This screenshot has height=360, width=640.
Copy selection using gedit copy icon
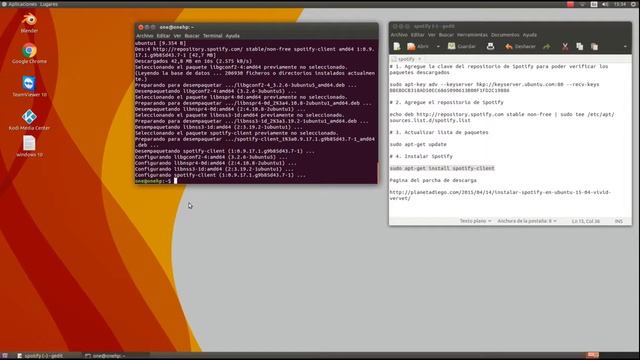tap(580, 47)
